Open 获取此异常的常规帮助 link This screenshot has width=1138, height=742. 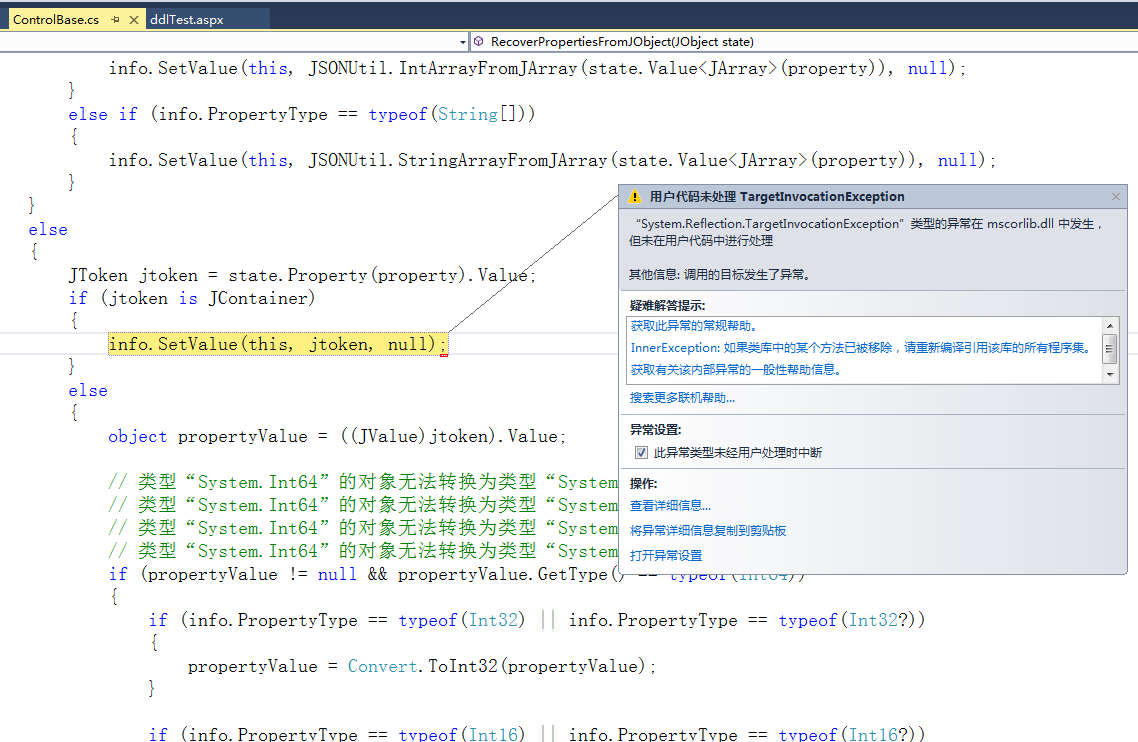694,326
